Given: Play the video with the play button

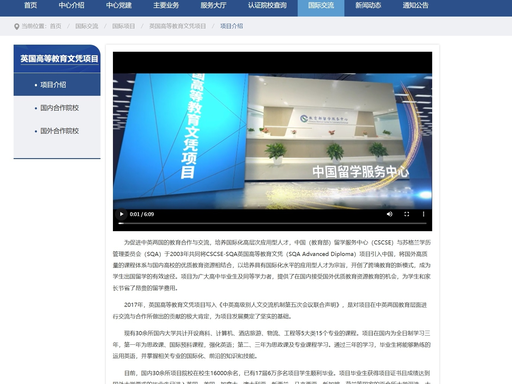Looking at the screenshot, I should (x=121, y=214).
